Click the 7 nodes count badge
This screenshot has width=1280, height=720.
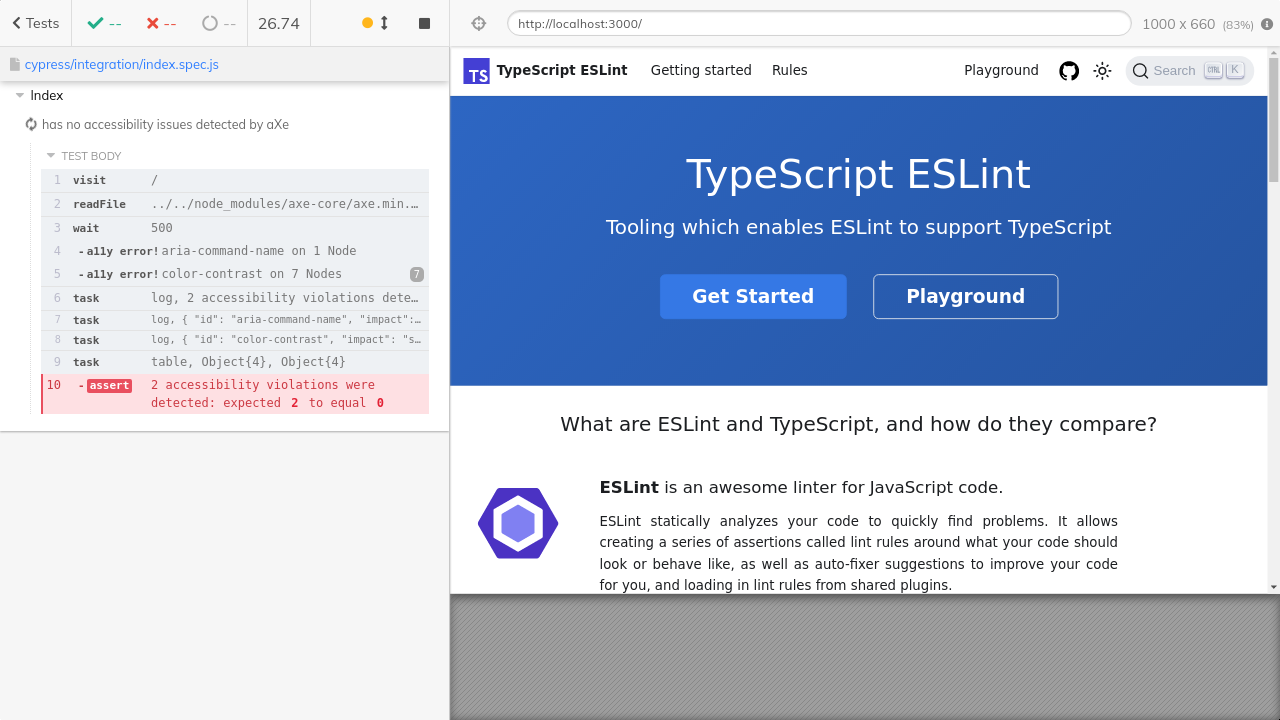[417, 274]
